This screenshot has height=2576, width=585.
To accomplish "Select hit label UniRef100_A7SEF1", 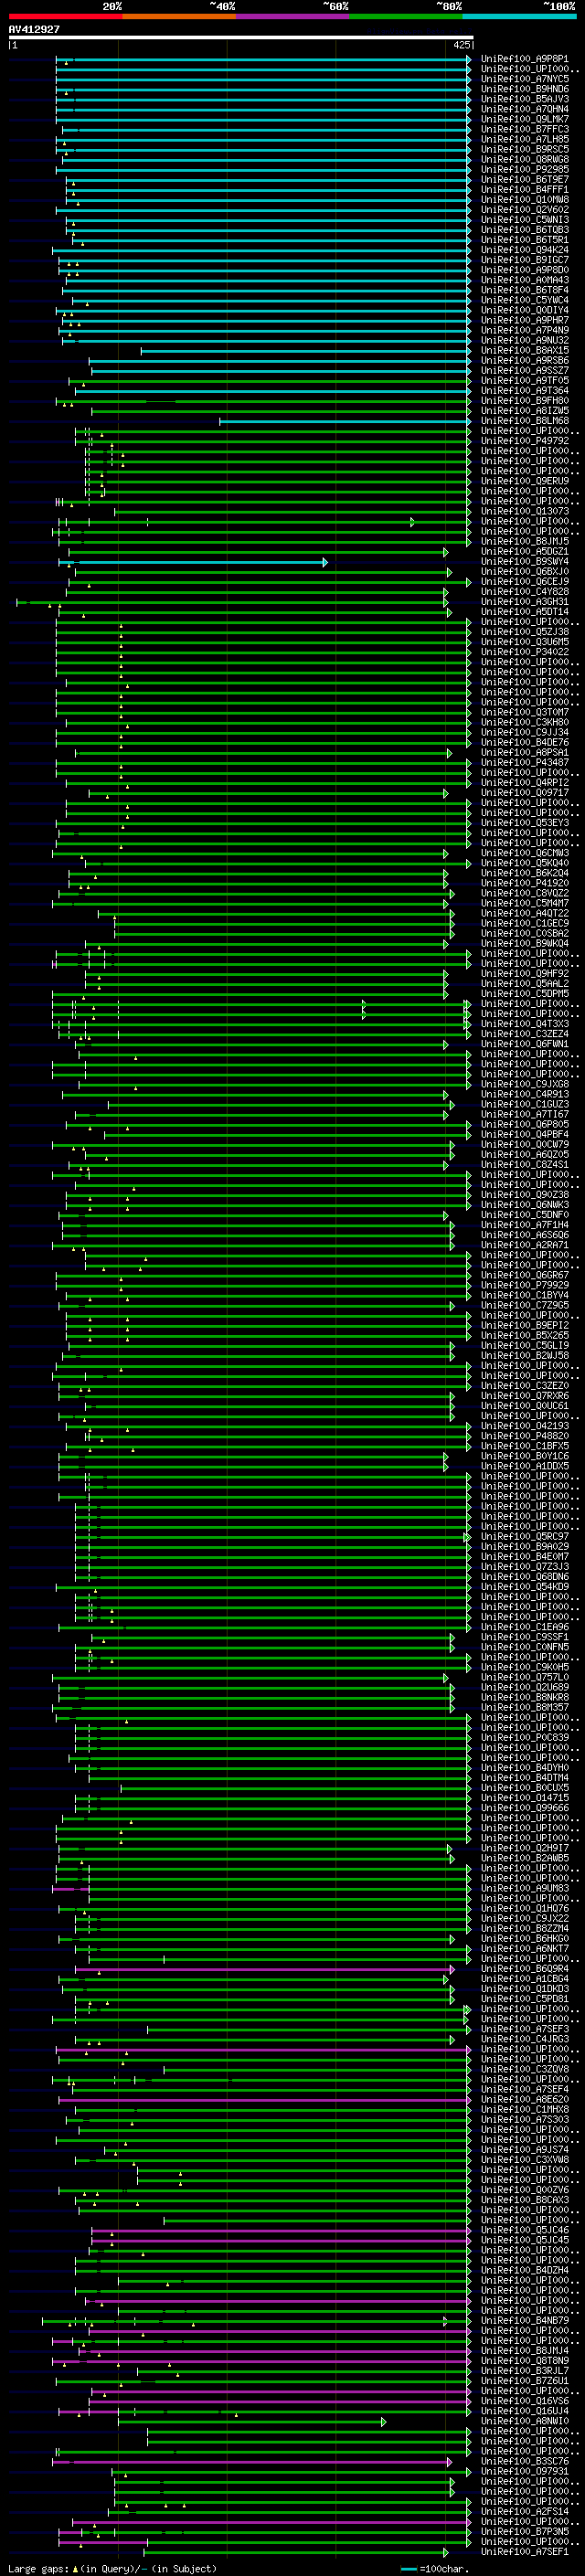I will point(525,2552).
